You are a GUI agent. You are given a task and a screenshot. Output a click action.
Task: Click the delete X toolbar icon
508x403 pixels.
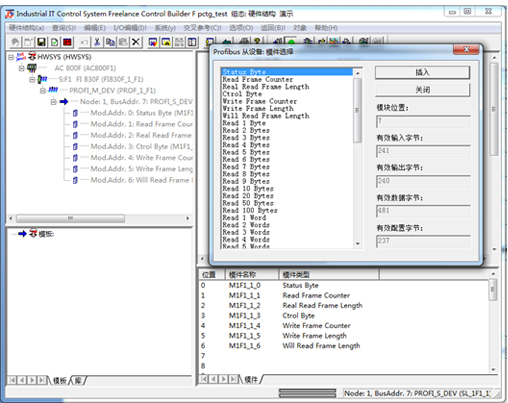coord(136,42)
